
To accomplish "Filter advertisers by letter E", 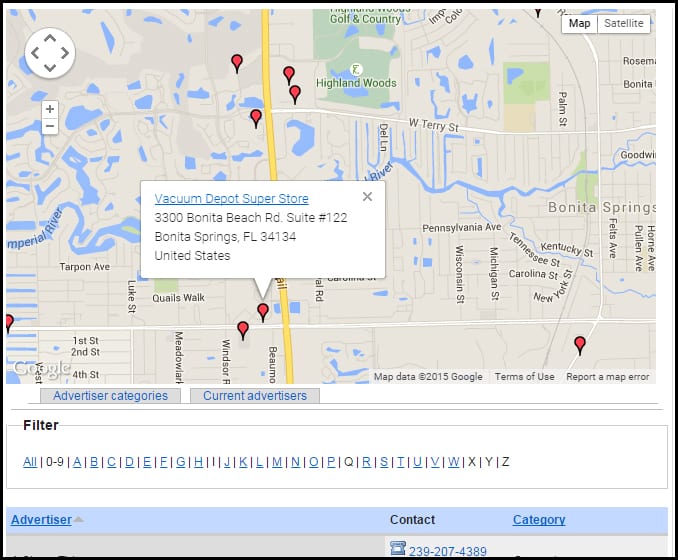I will 147,462.
